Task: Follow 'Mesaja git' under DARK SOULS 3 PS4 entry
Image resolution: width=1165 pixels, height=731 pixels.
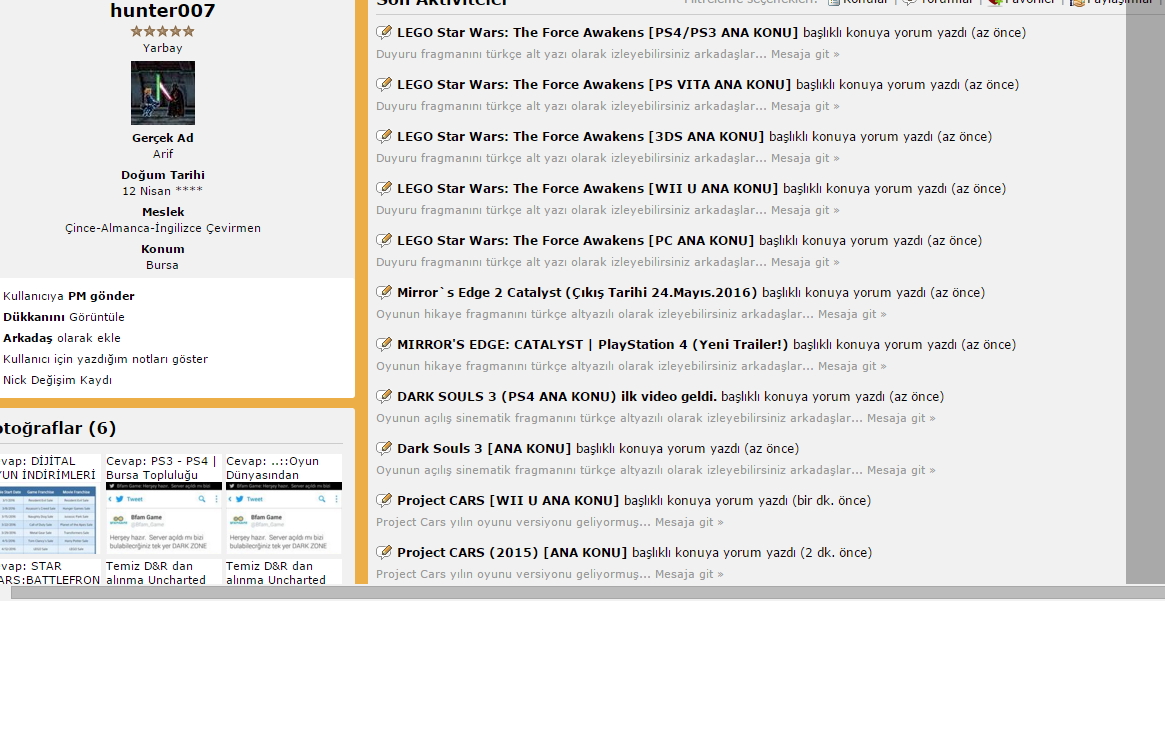Action: tap(901, 418)
